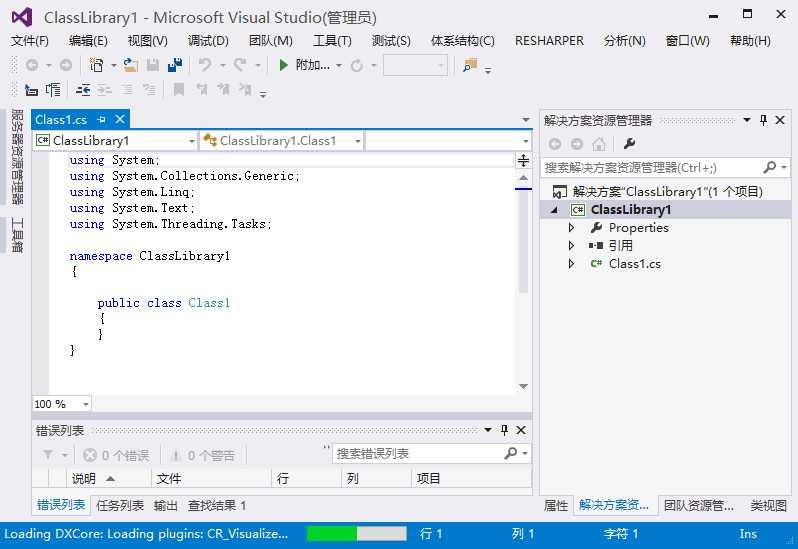Viewport: 798px width, 549px height.
Task: Open the 文件(F) menu
Action: [30, 41]
